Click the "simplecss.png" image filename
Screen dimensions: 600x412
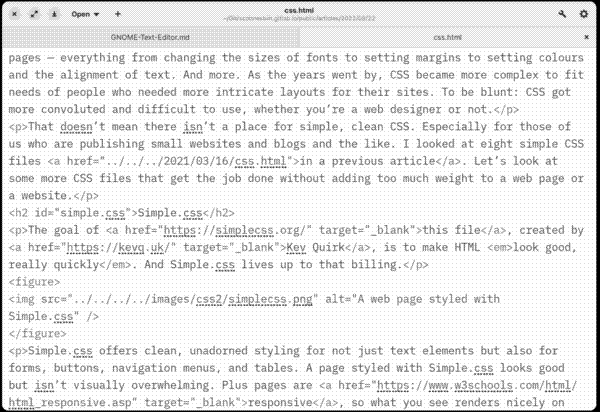coord(270,299)
